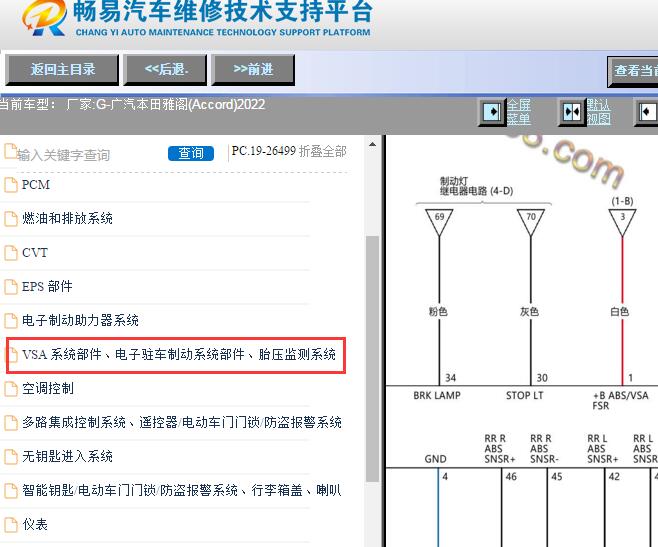Click connector 69 triangle in wiring diagram
658x547 pixels.
pos(439,222)
